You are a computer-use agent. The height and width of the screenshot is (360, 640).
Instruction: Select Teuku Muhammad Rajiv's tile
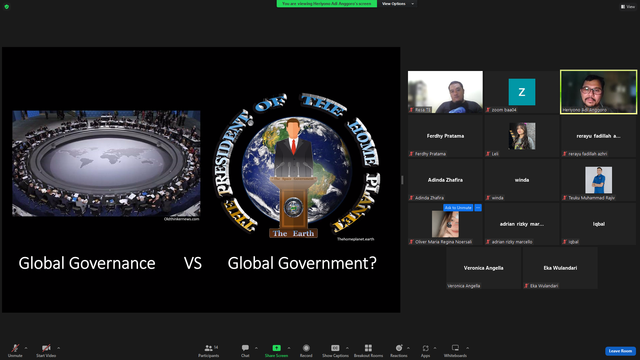[598, 180]
